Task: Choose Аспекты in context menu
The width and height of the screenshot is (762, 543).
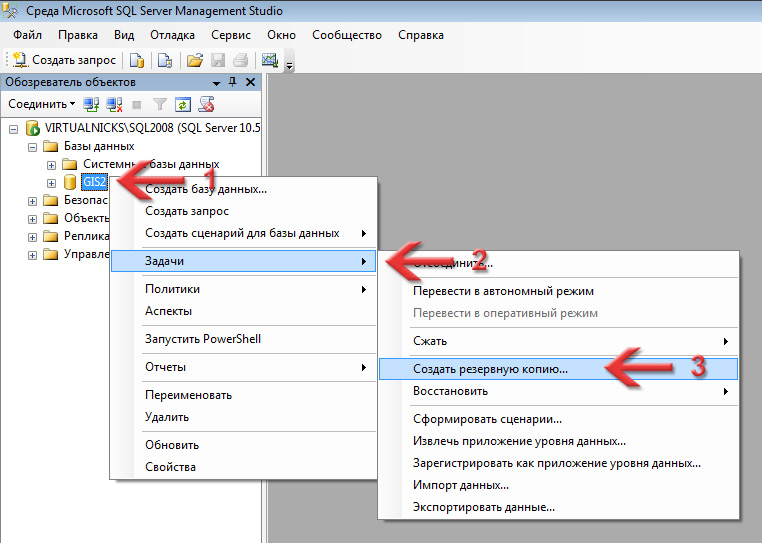Action: 244,311
